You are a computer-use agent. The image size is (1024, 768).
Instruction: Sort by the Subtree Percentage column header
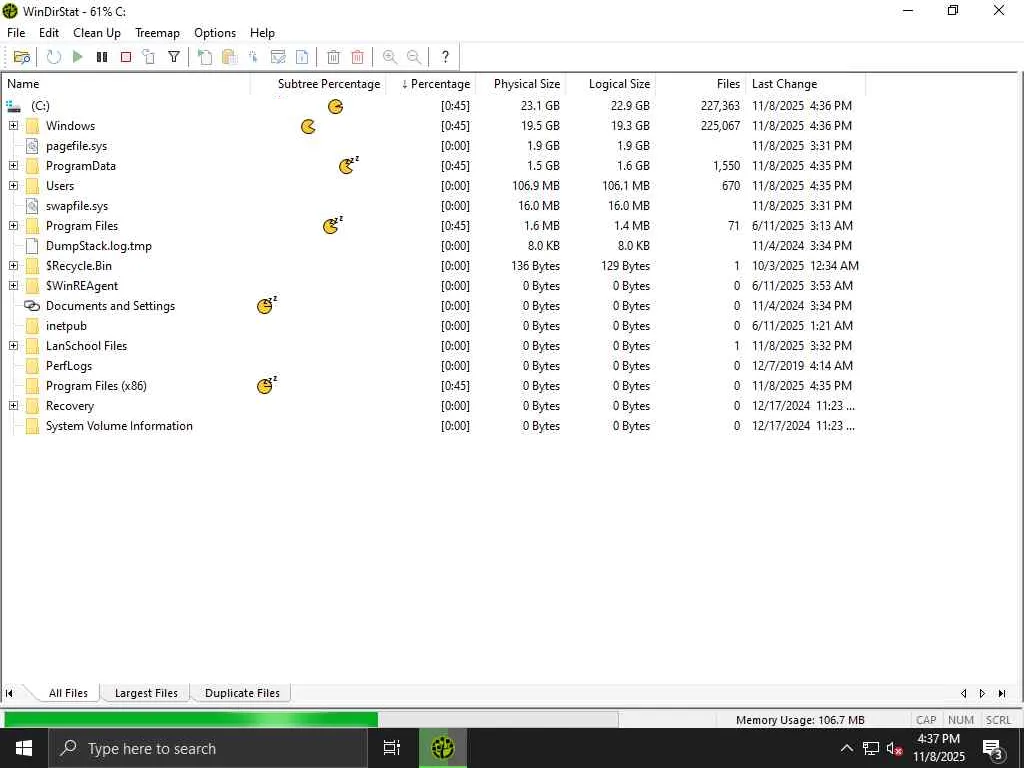click(319, 84)
